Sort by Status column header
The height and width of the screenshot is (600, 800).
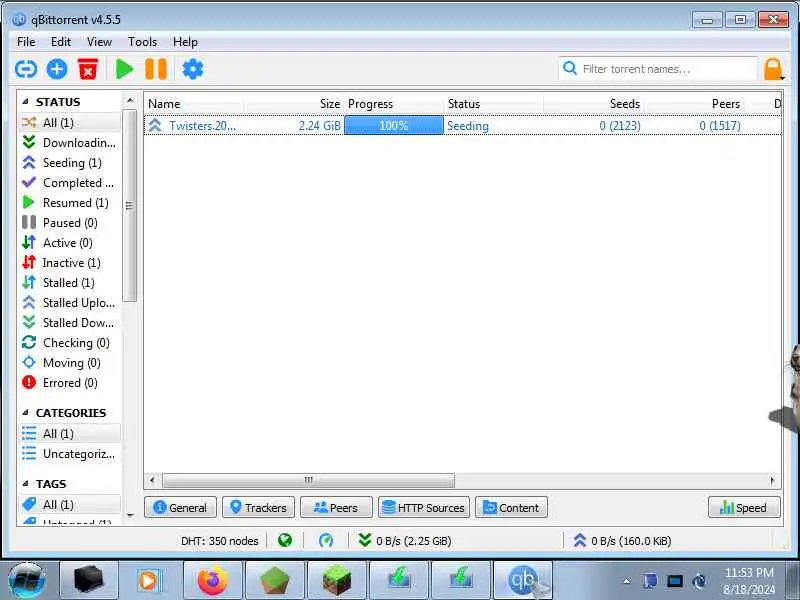click(493, 104)
